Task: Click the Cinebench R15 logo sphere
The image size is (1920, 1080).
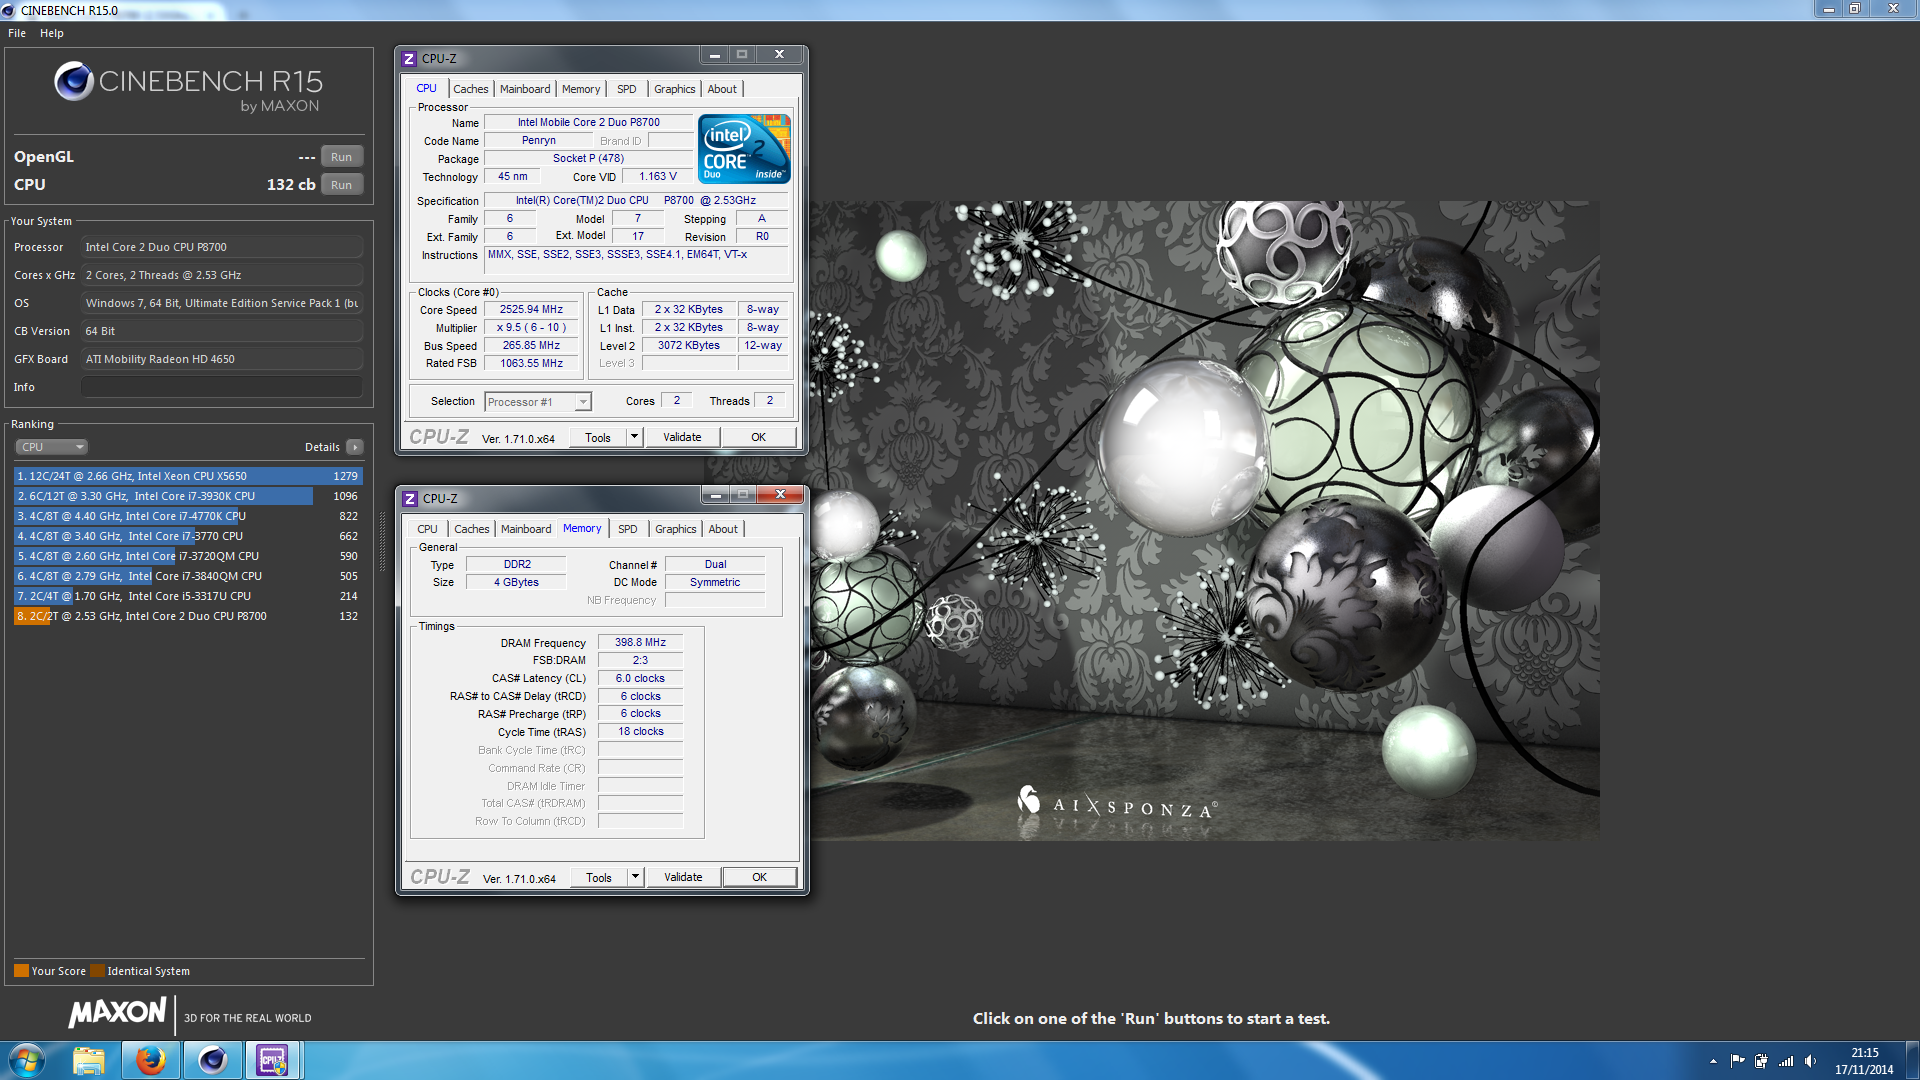Action: [73, 81]
